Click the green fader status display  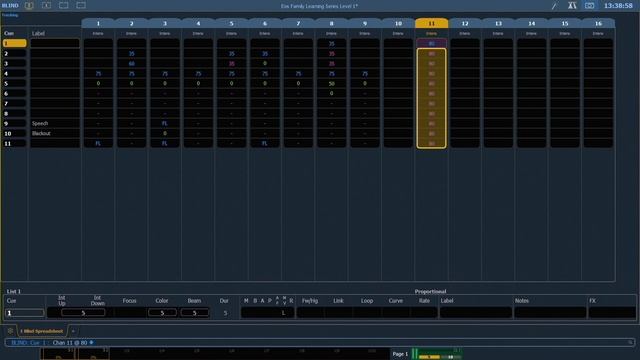pyautogui.click(x=438, y=353)
